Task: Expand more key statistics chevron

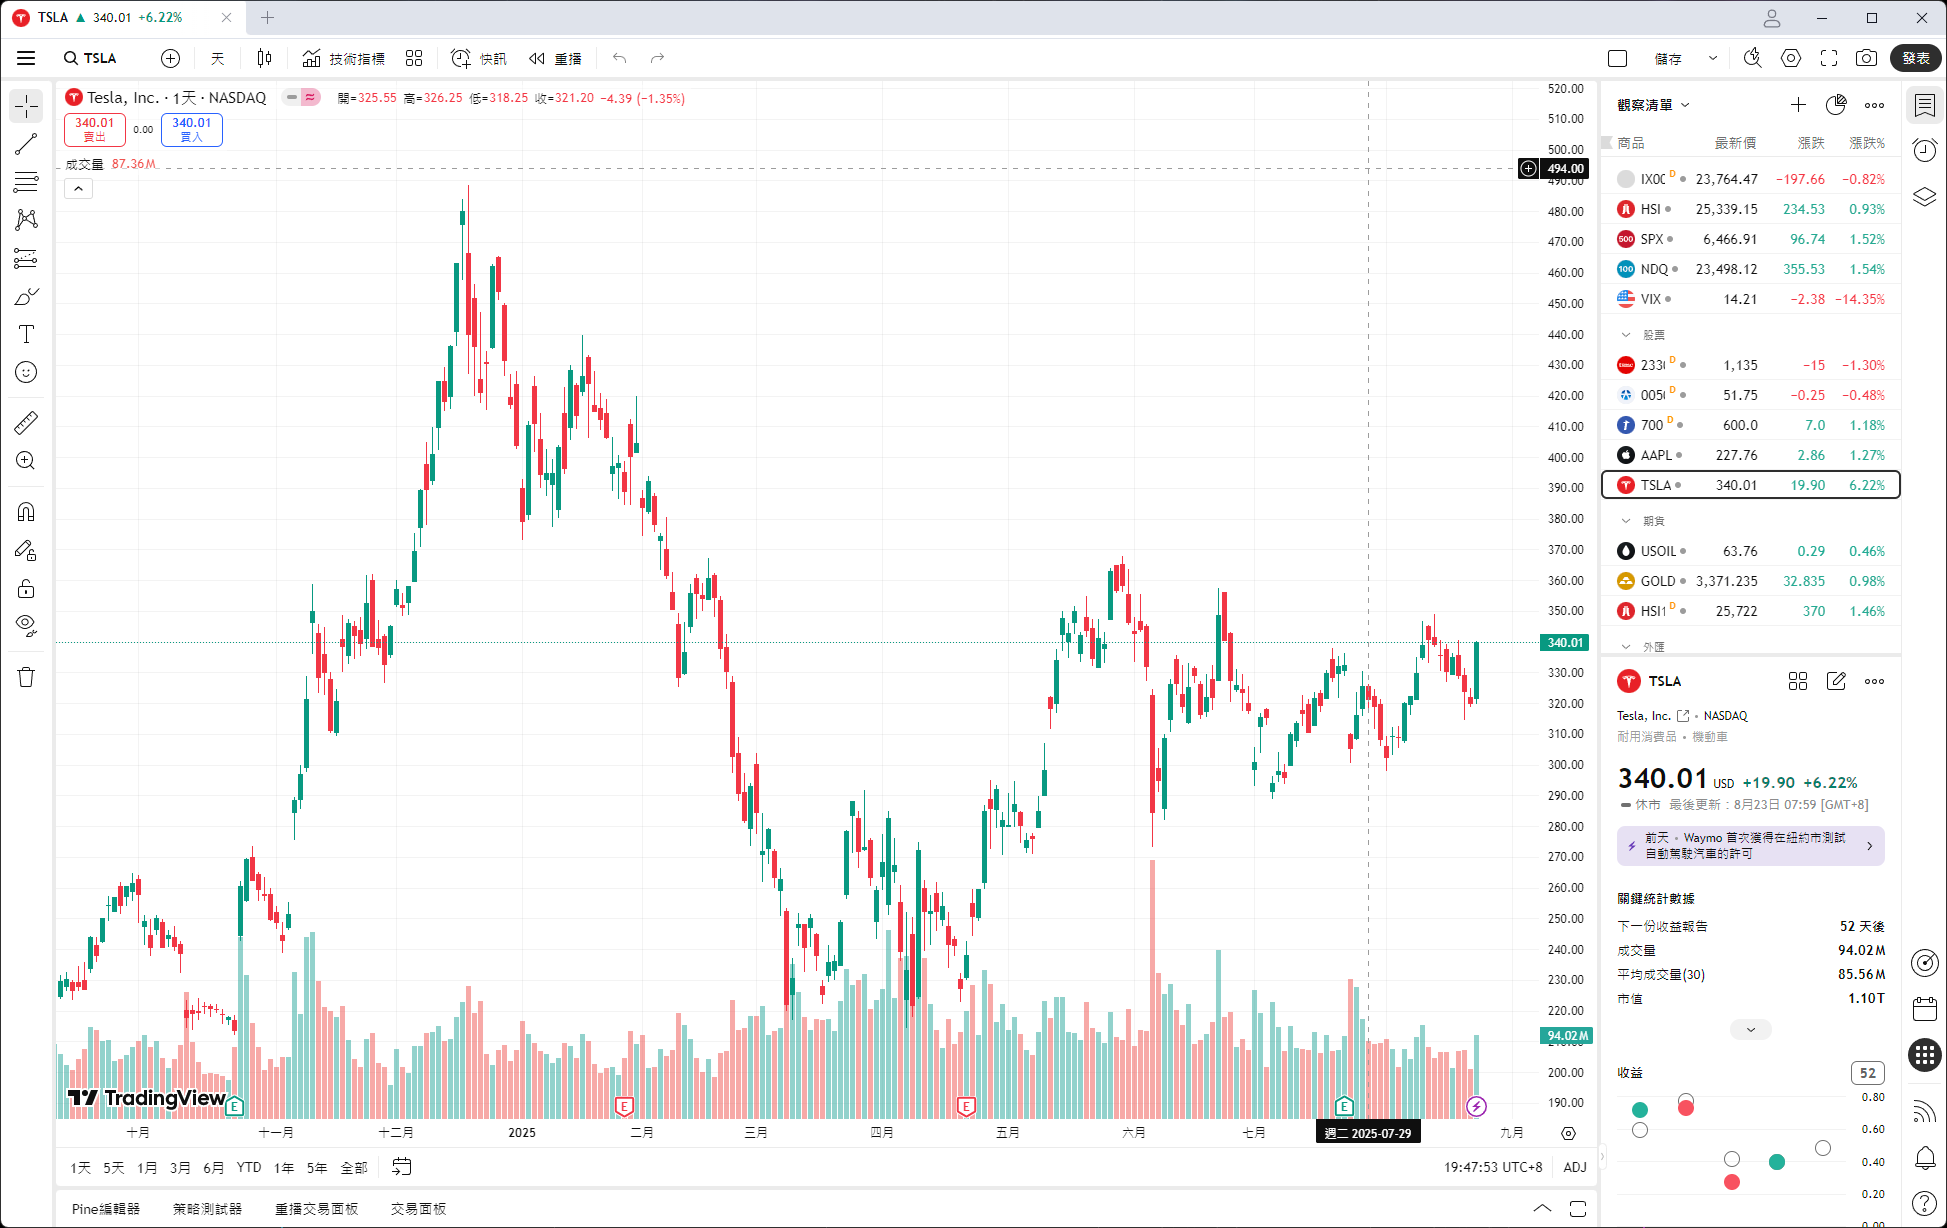Action: [1751, 1029]
